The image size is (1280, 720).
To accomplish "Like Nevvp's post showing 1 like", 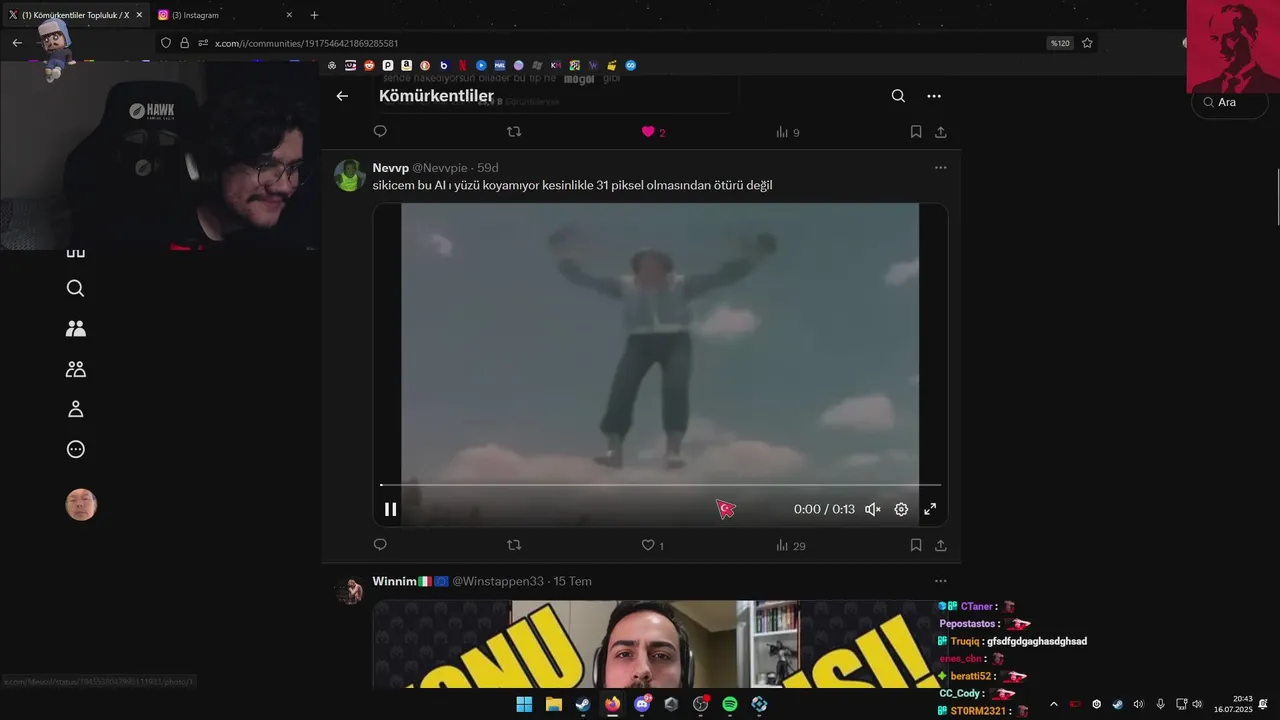I will 652,545.
